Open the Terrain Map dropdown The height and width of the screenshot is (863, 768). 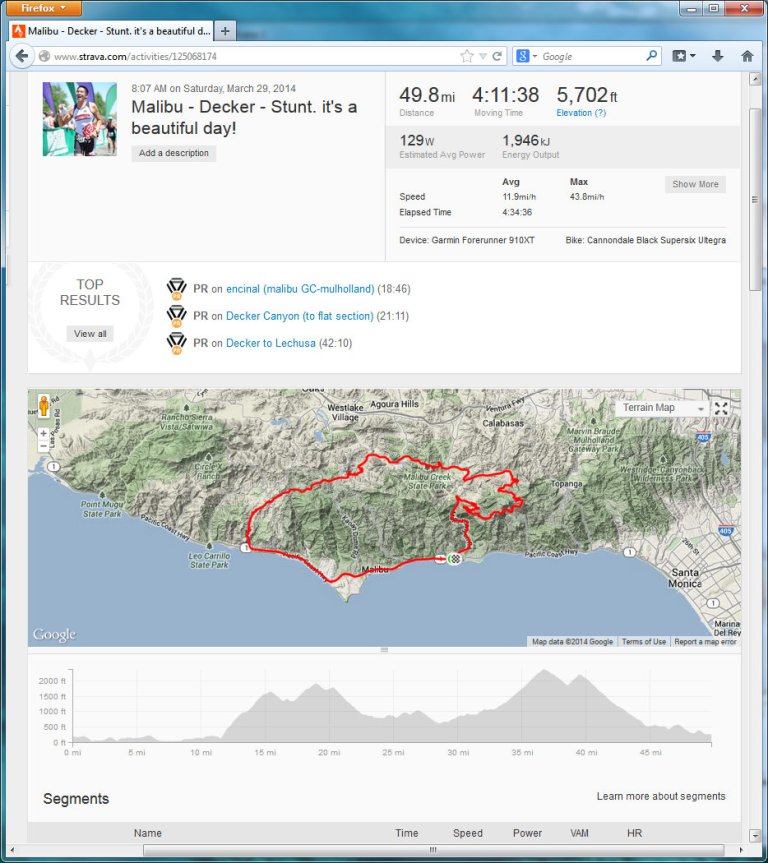pyautogui.click(x=662, y=408)
